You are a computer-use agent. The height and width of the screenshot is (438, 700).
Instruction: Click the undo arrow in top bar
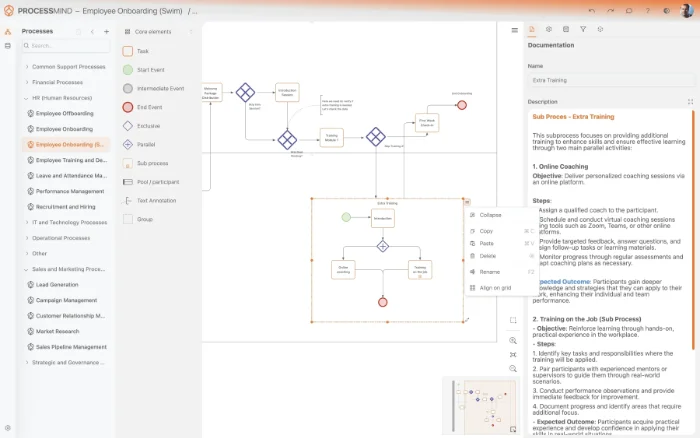[x=593, y=10]
